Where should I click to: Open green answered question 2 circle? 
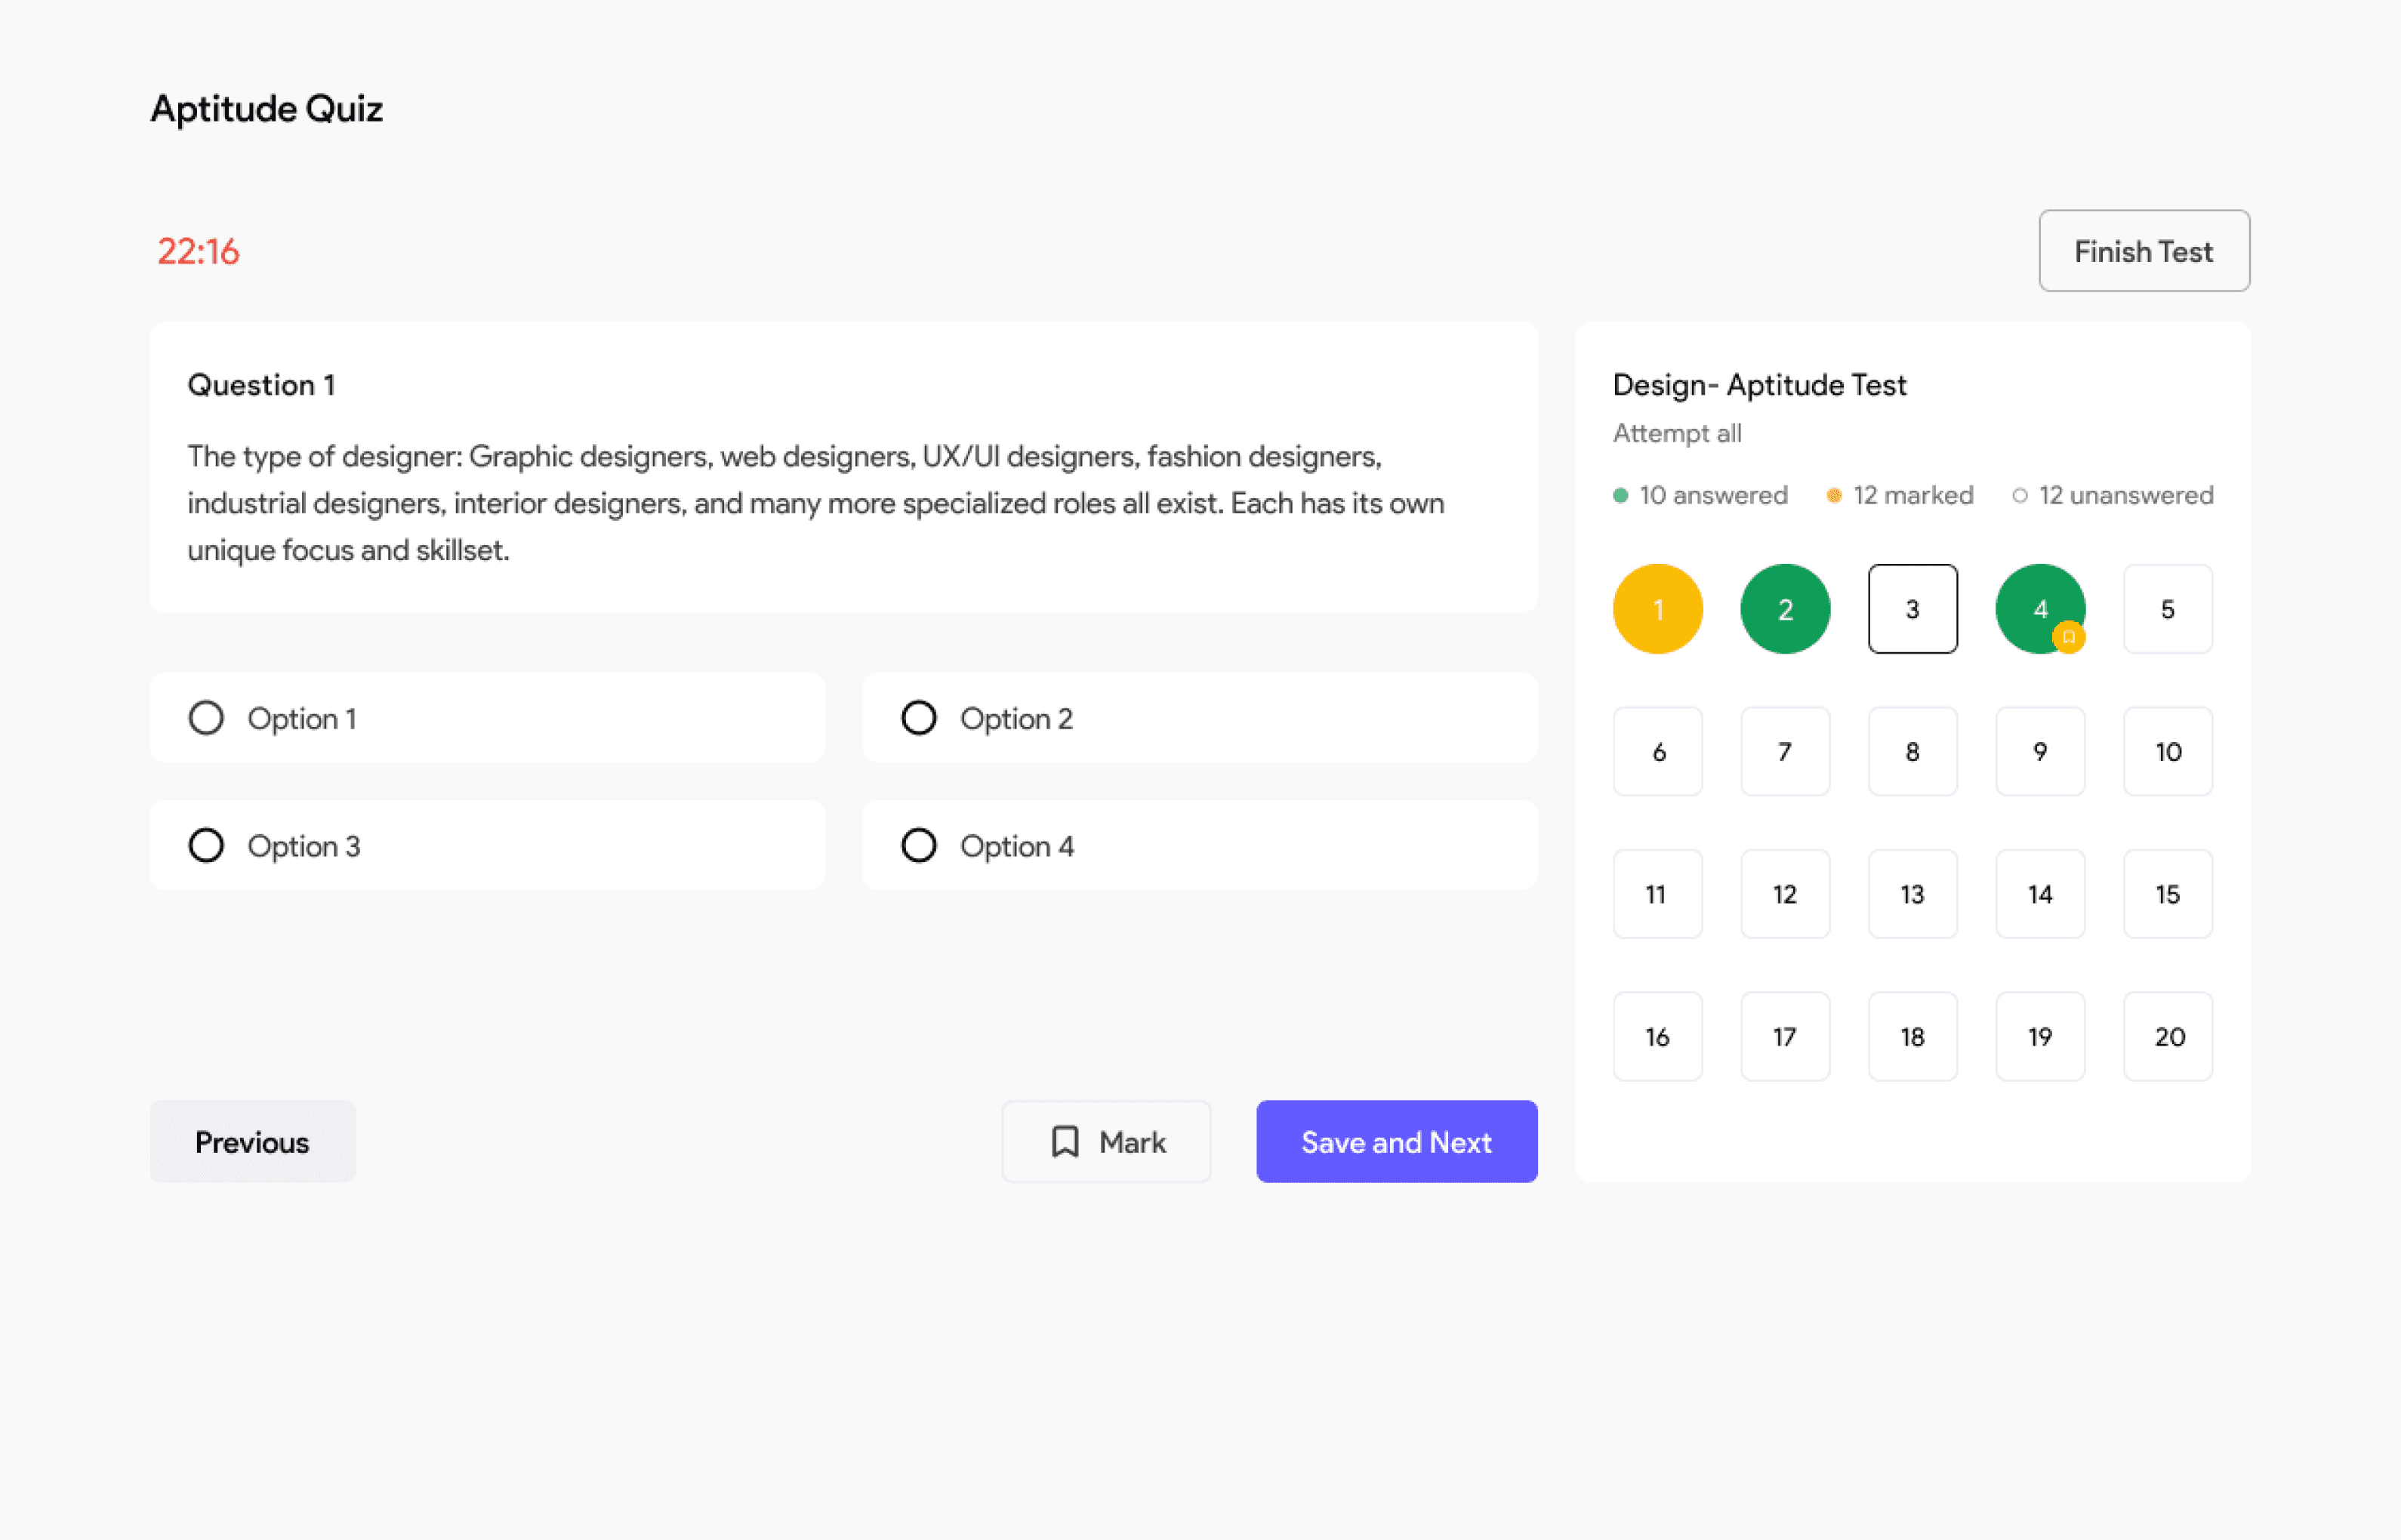pos(1785,609)
